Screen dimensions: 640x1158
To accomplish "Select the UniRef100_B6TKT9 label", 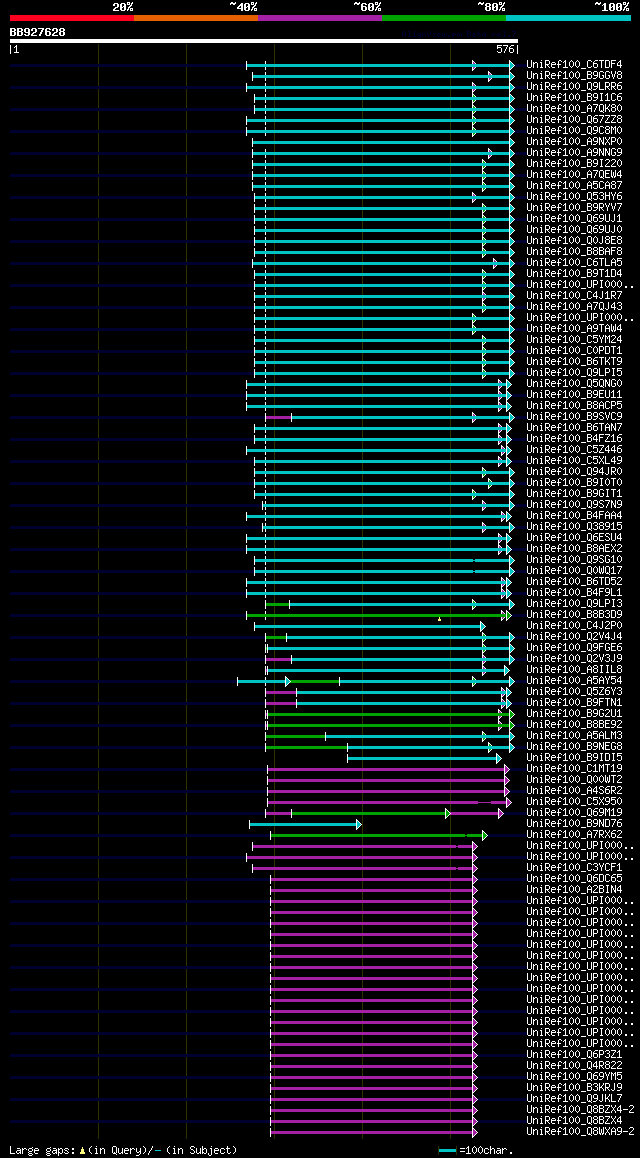I will click(x=574, y=361).
